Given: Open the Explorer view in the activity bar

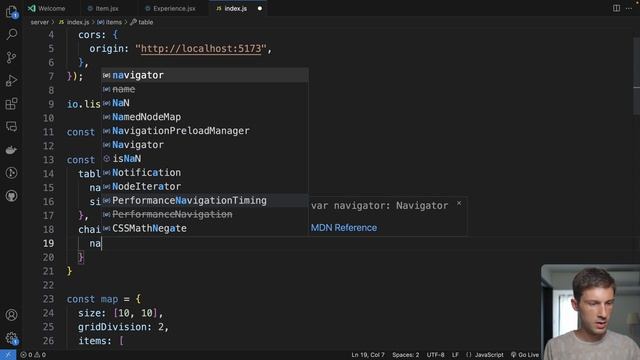Looking at the screenshot, I should (11, 11).
